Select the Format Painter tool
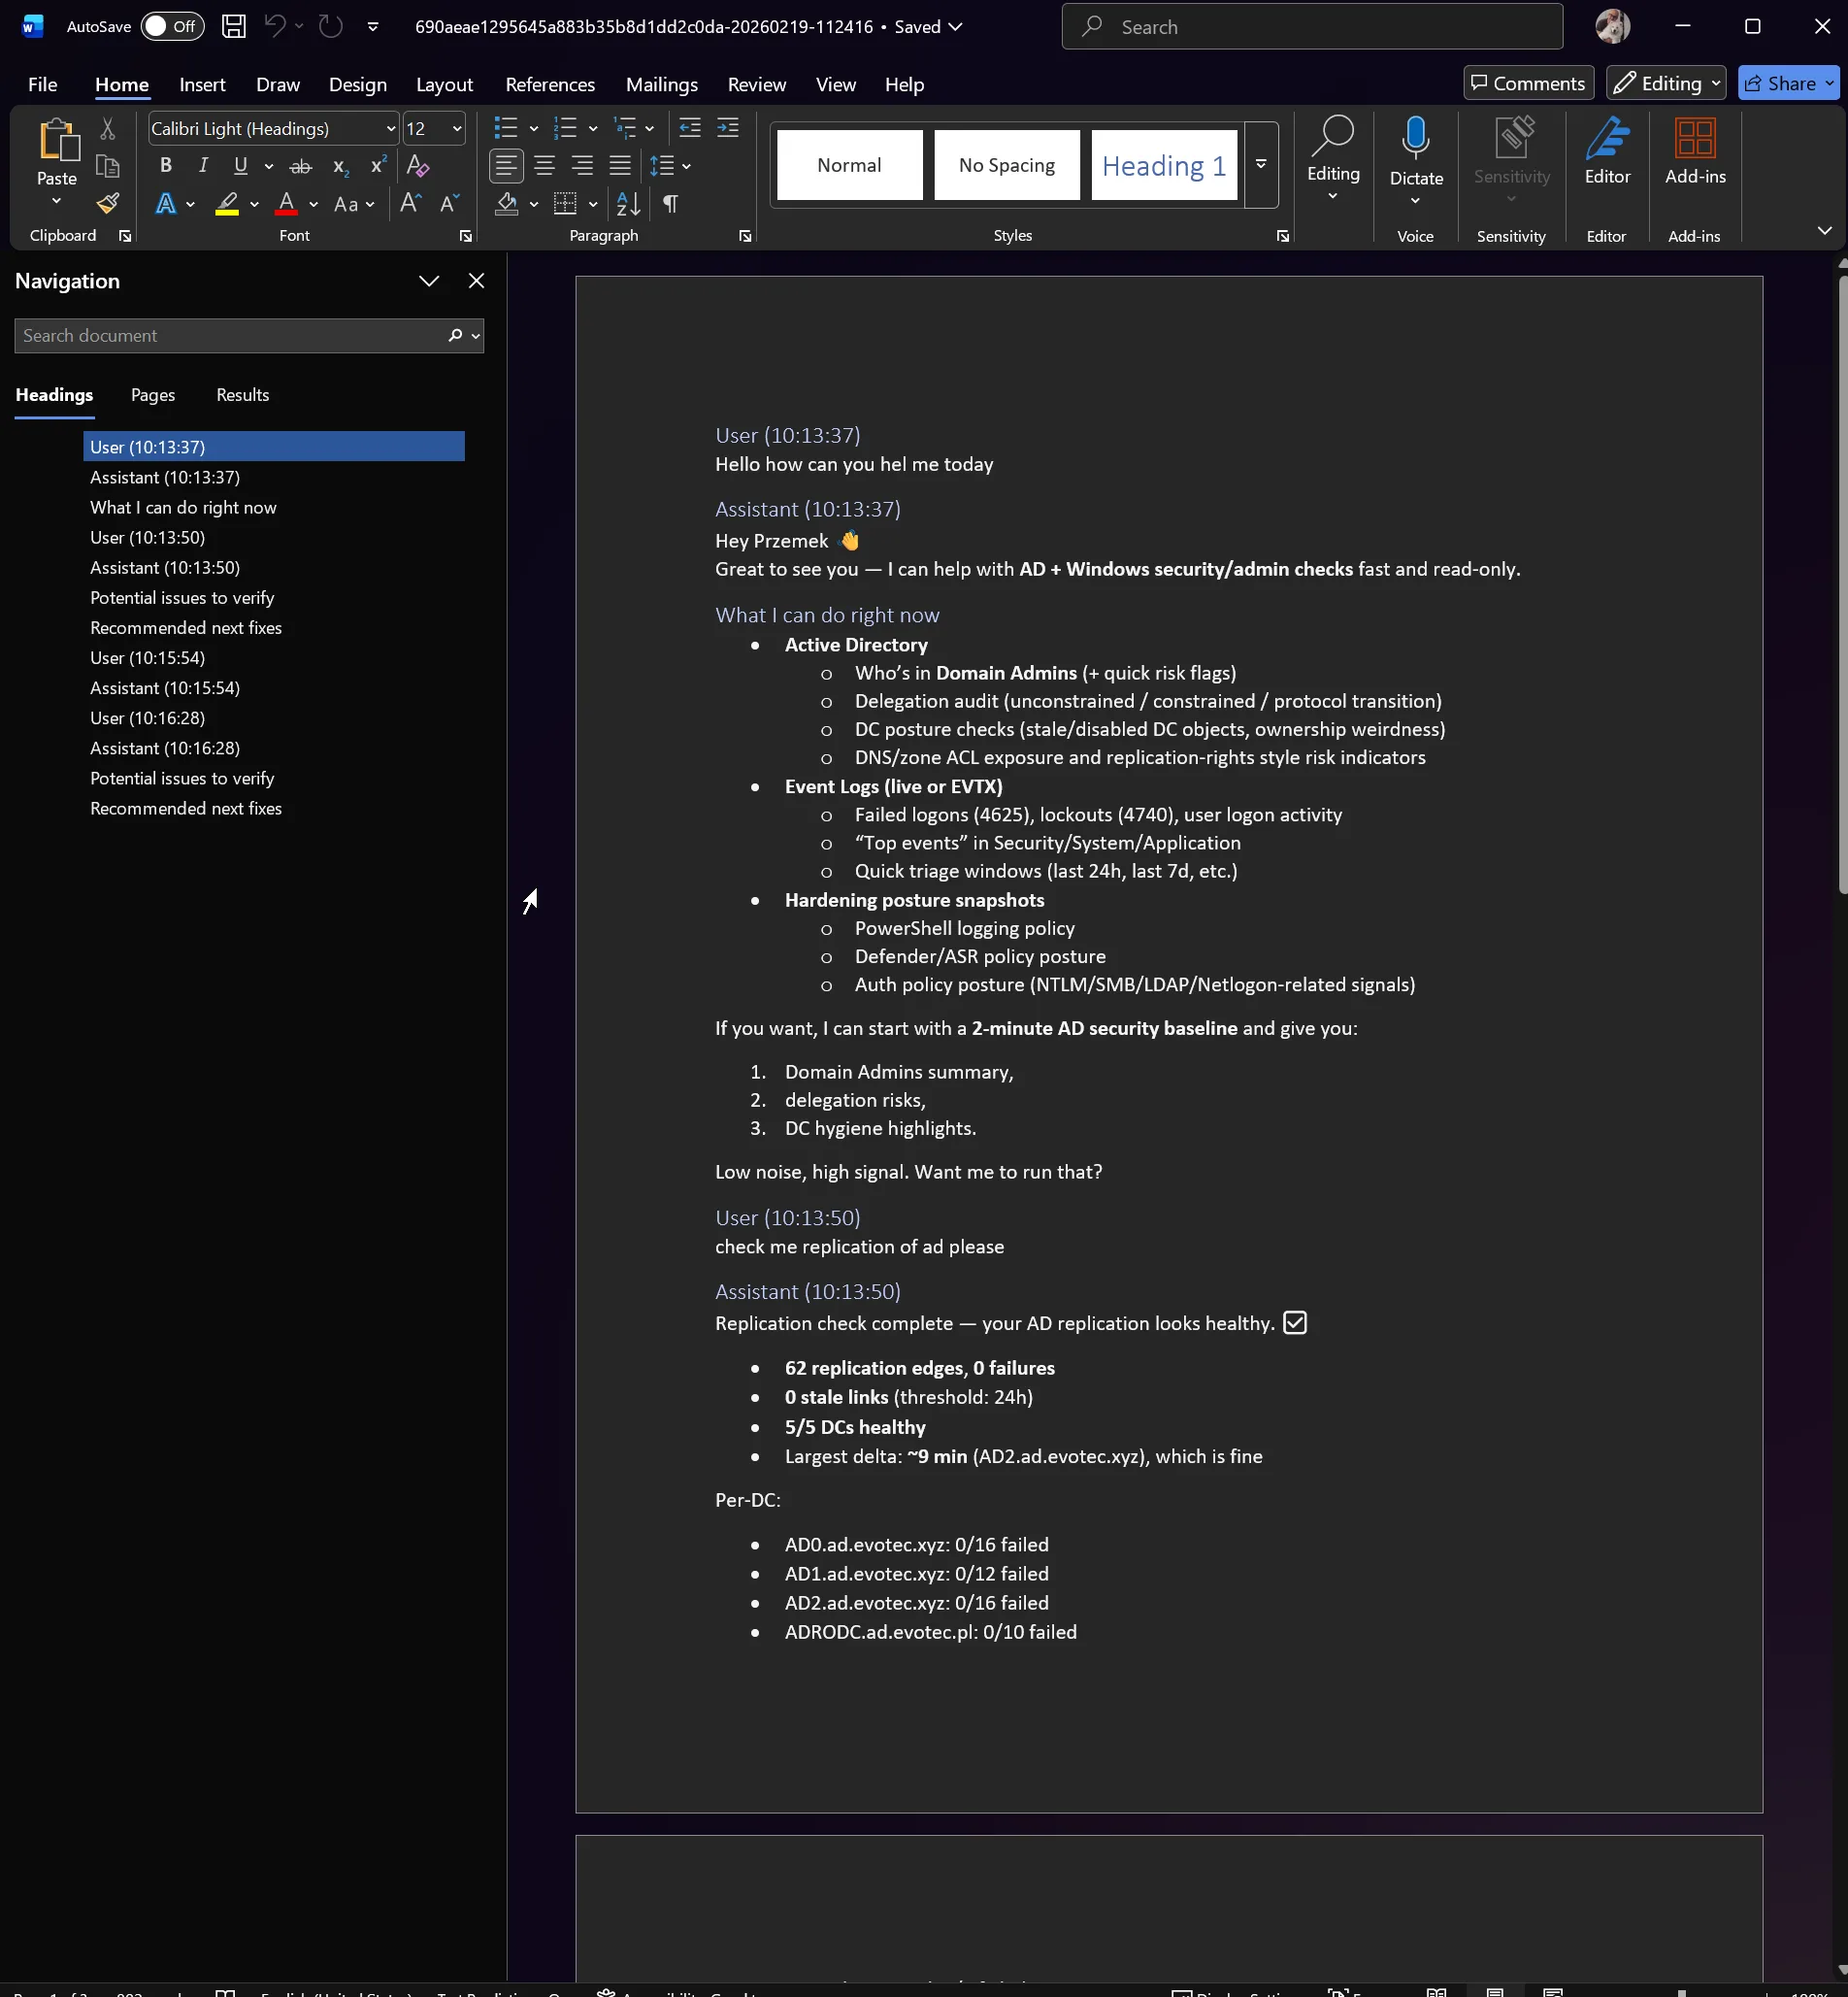Viewport: 1848px width, 1997px height. click(x=107, y=204)
